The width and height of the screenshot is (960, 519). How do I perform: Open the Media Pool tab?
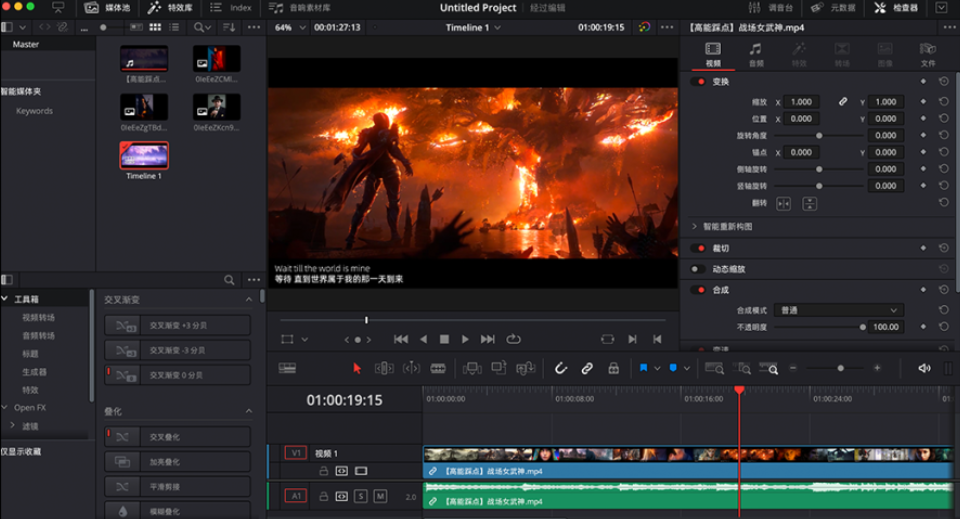[108, 7]
